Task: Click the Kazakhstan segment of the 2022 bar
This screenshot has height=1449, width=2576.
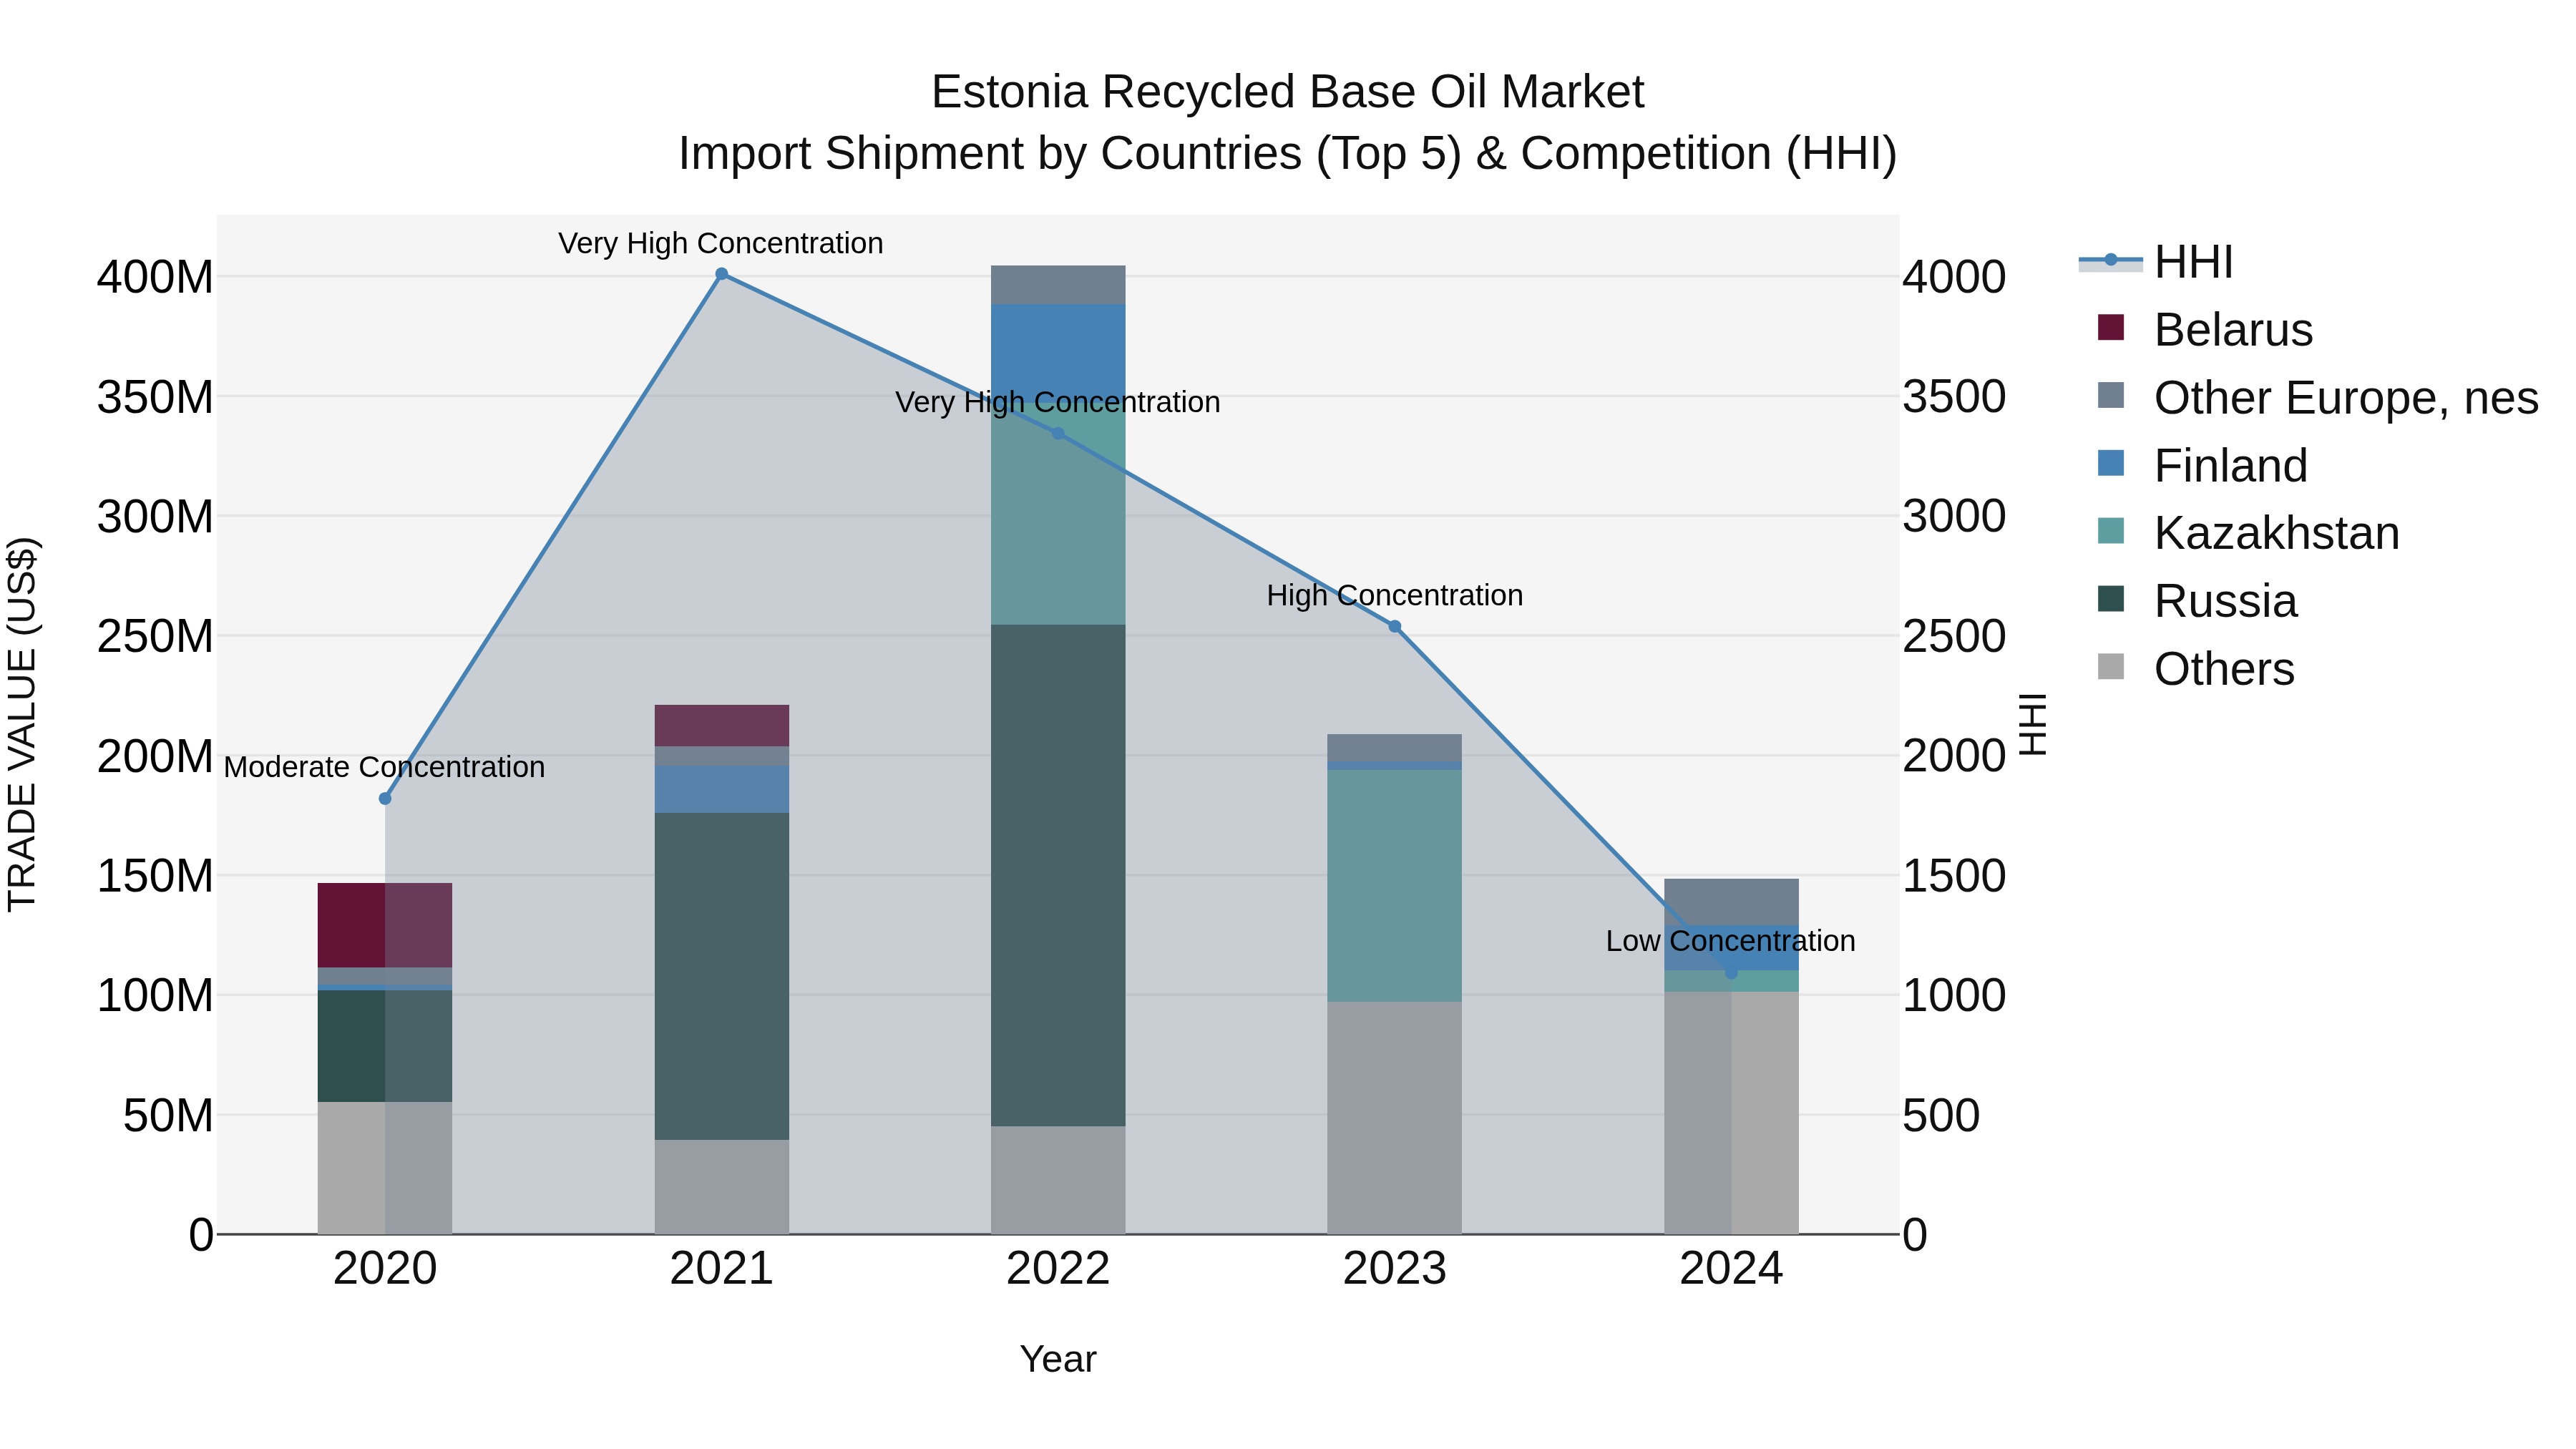Action: [1058, 513]
